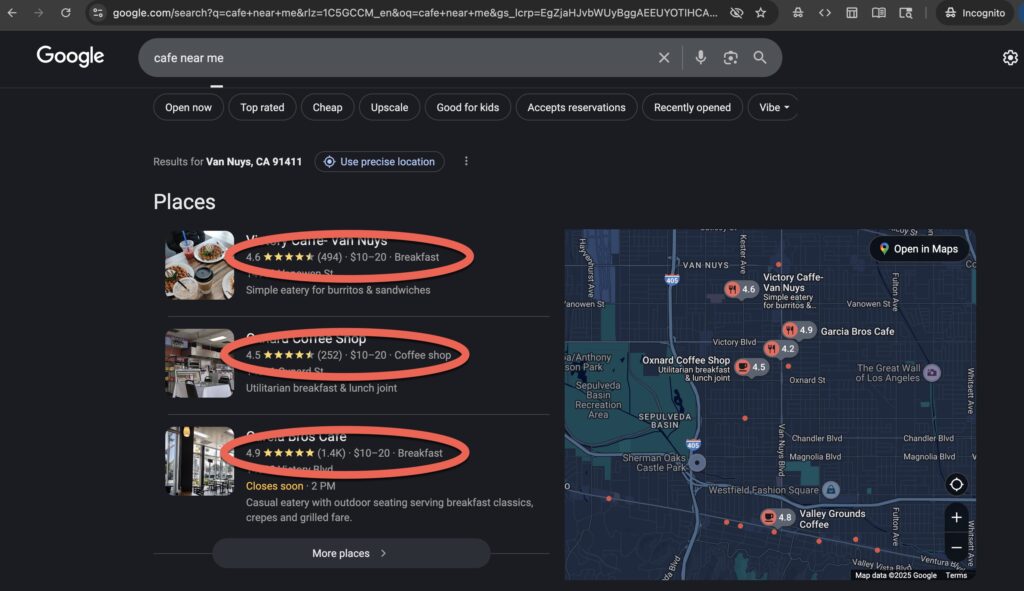Reload the page with the refresh icon
This screenshot has width=1024, height=591.
(x=66, y=13)
